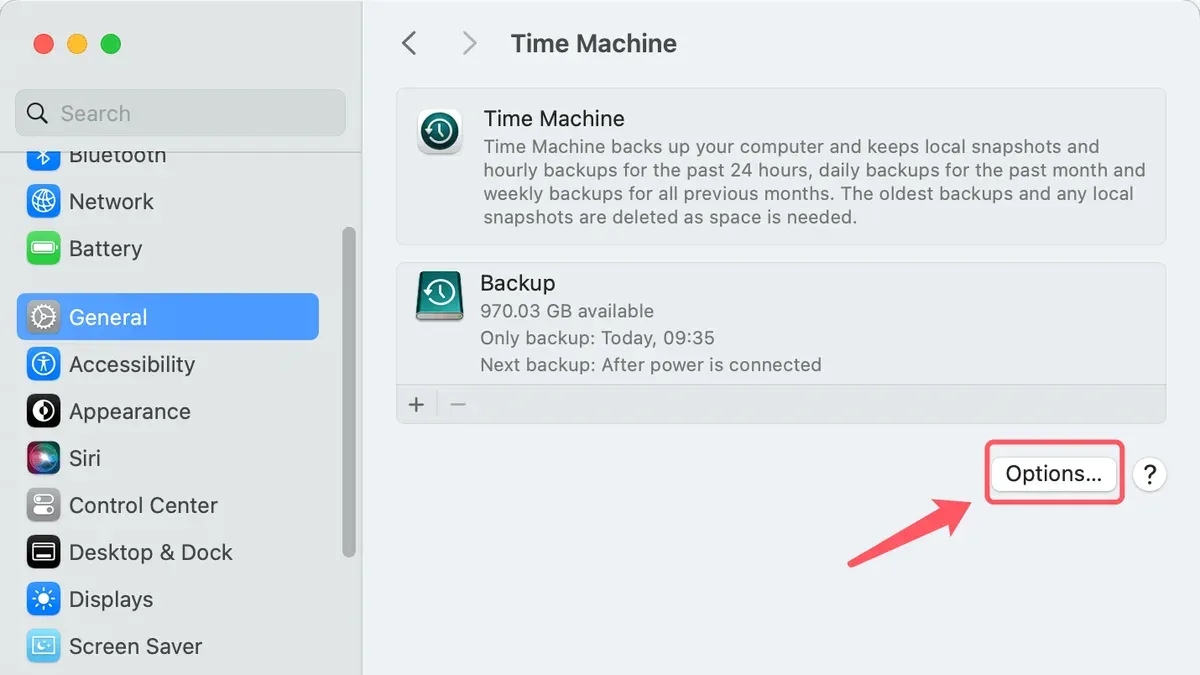
Task: Click the Screen Saver icon
Action: point(43,646)
